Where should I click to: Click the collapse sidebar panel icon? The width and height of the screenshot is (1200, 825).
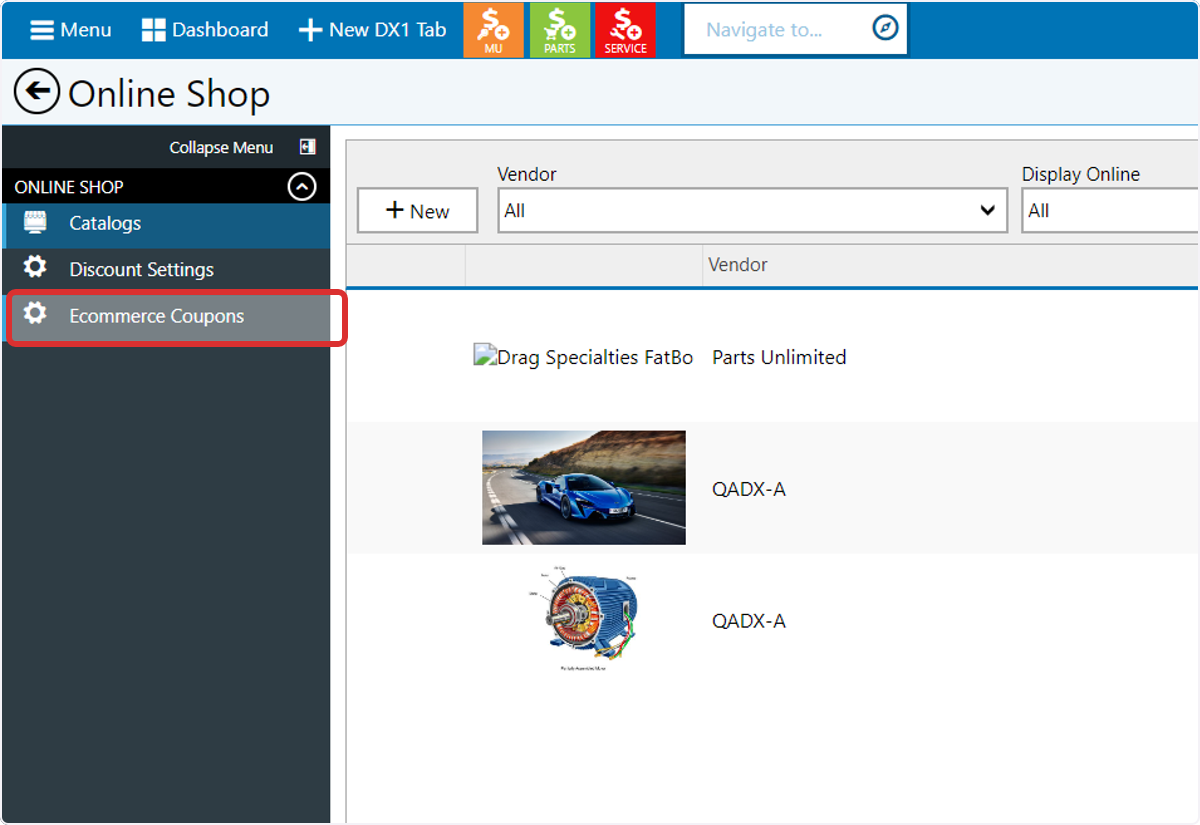point(308,147)
